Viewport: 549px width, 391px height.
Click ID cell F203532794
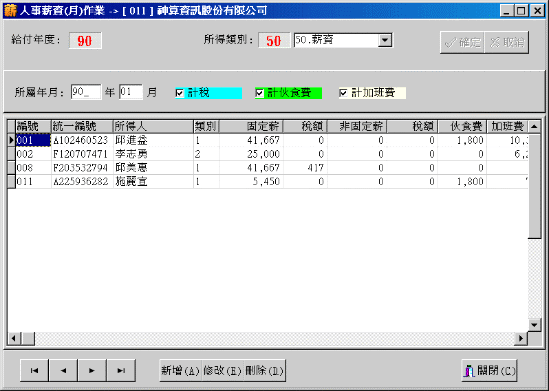(82, 168)
